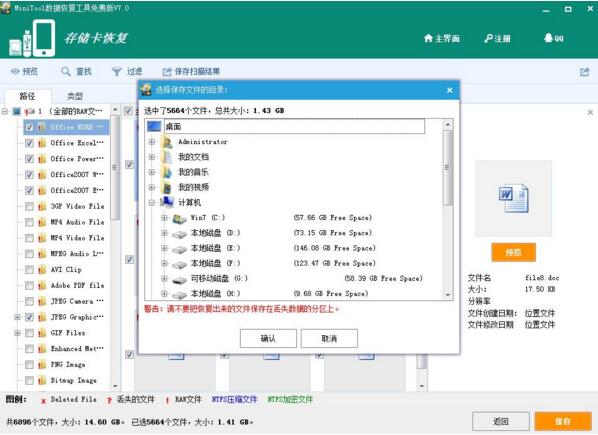The width and height of the screenshot is (598, 435).
Task: Click the 查找 magnifier toolbar item
Action: point(76,71)
